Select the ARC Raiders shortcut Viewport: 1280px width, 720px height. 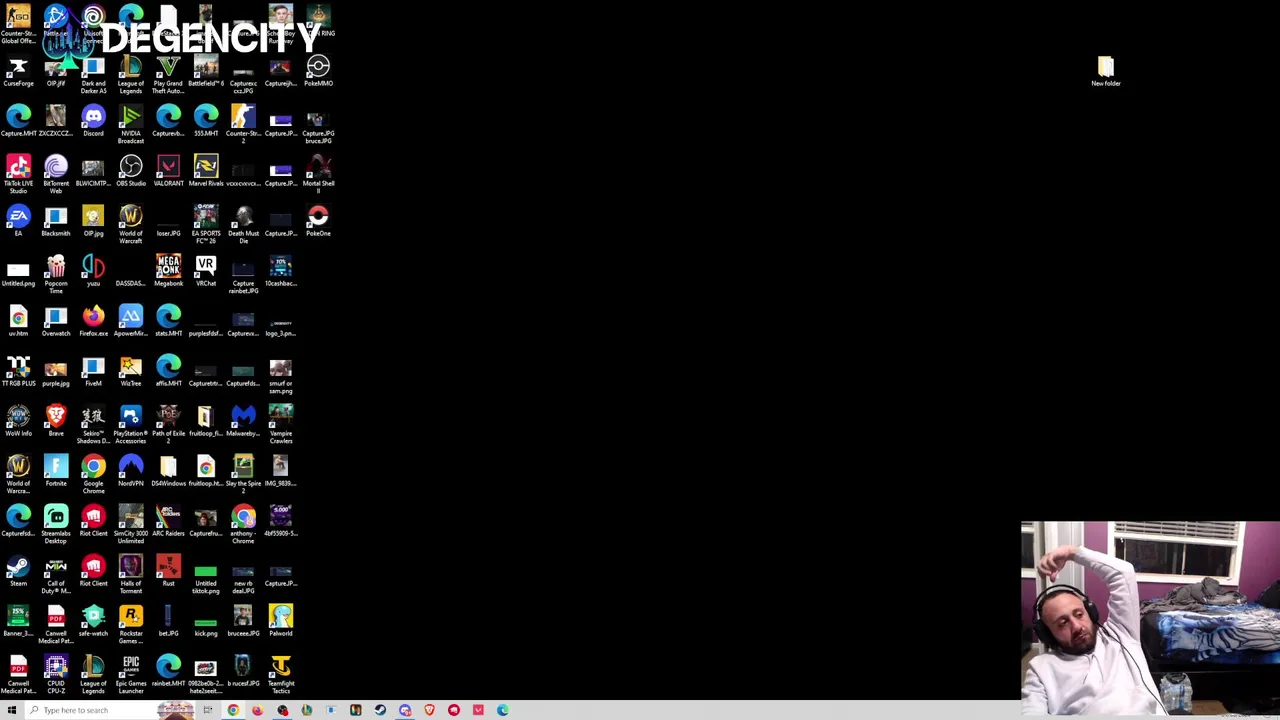[x=168, y=520]
